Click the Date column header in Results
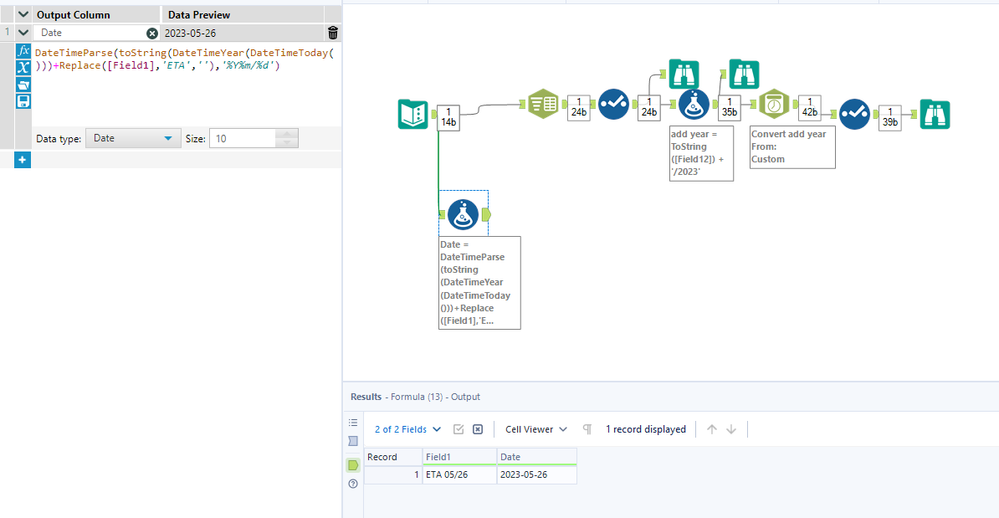Screen dimensions: 999x518 pyautogui.click(x=537, y=457)
